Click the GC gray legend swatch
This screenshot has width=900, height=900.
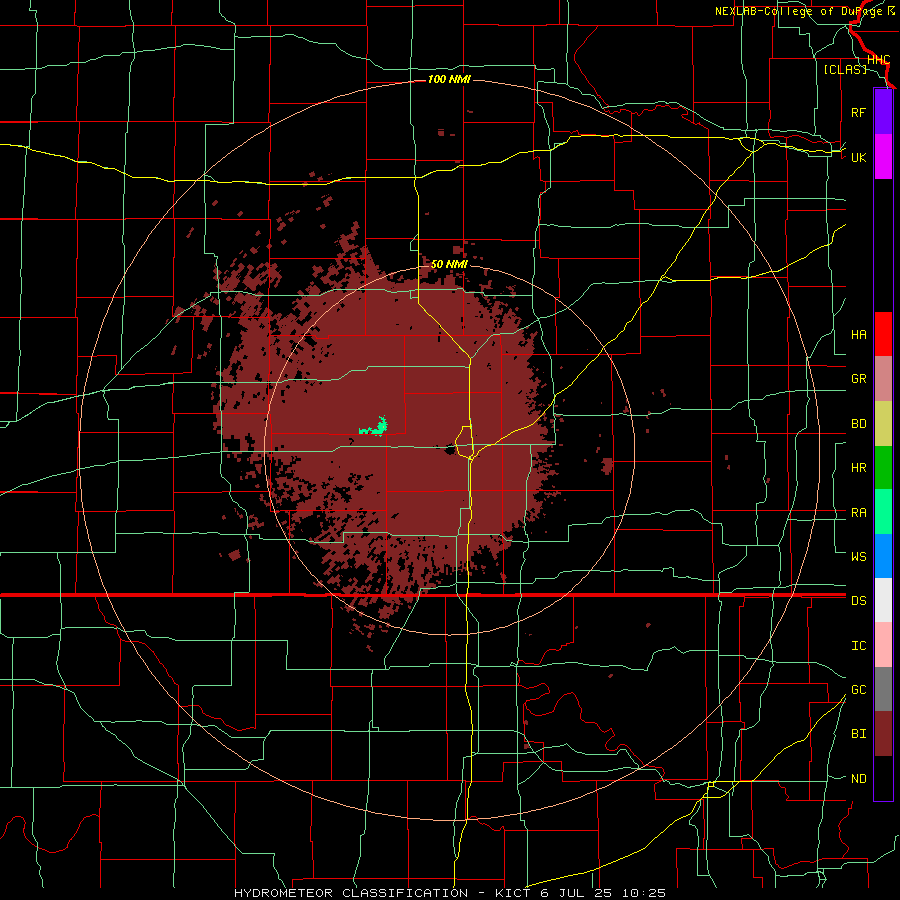[x=883, y=689]
